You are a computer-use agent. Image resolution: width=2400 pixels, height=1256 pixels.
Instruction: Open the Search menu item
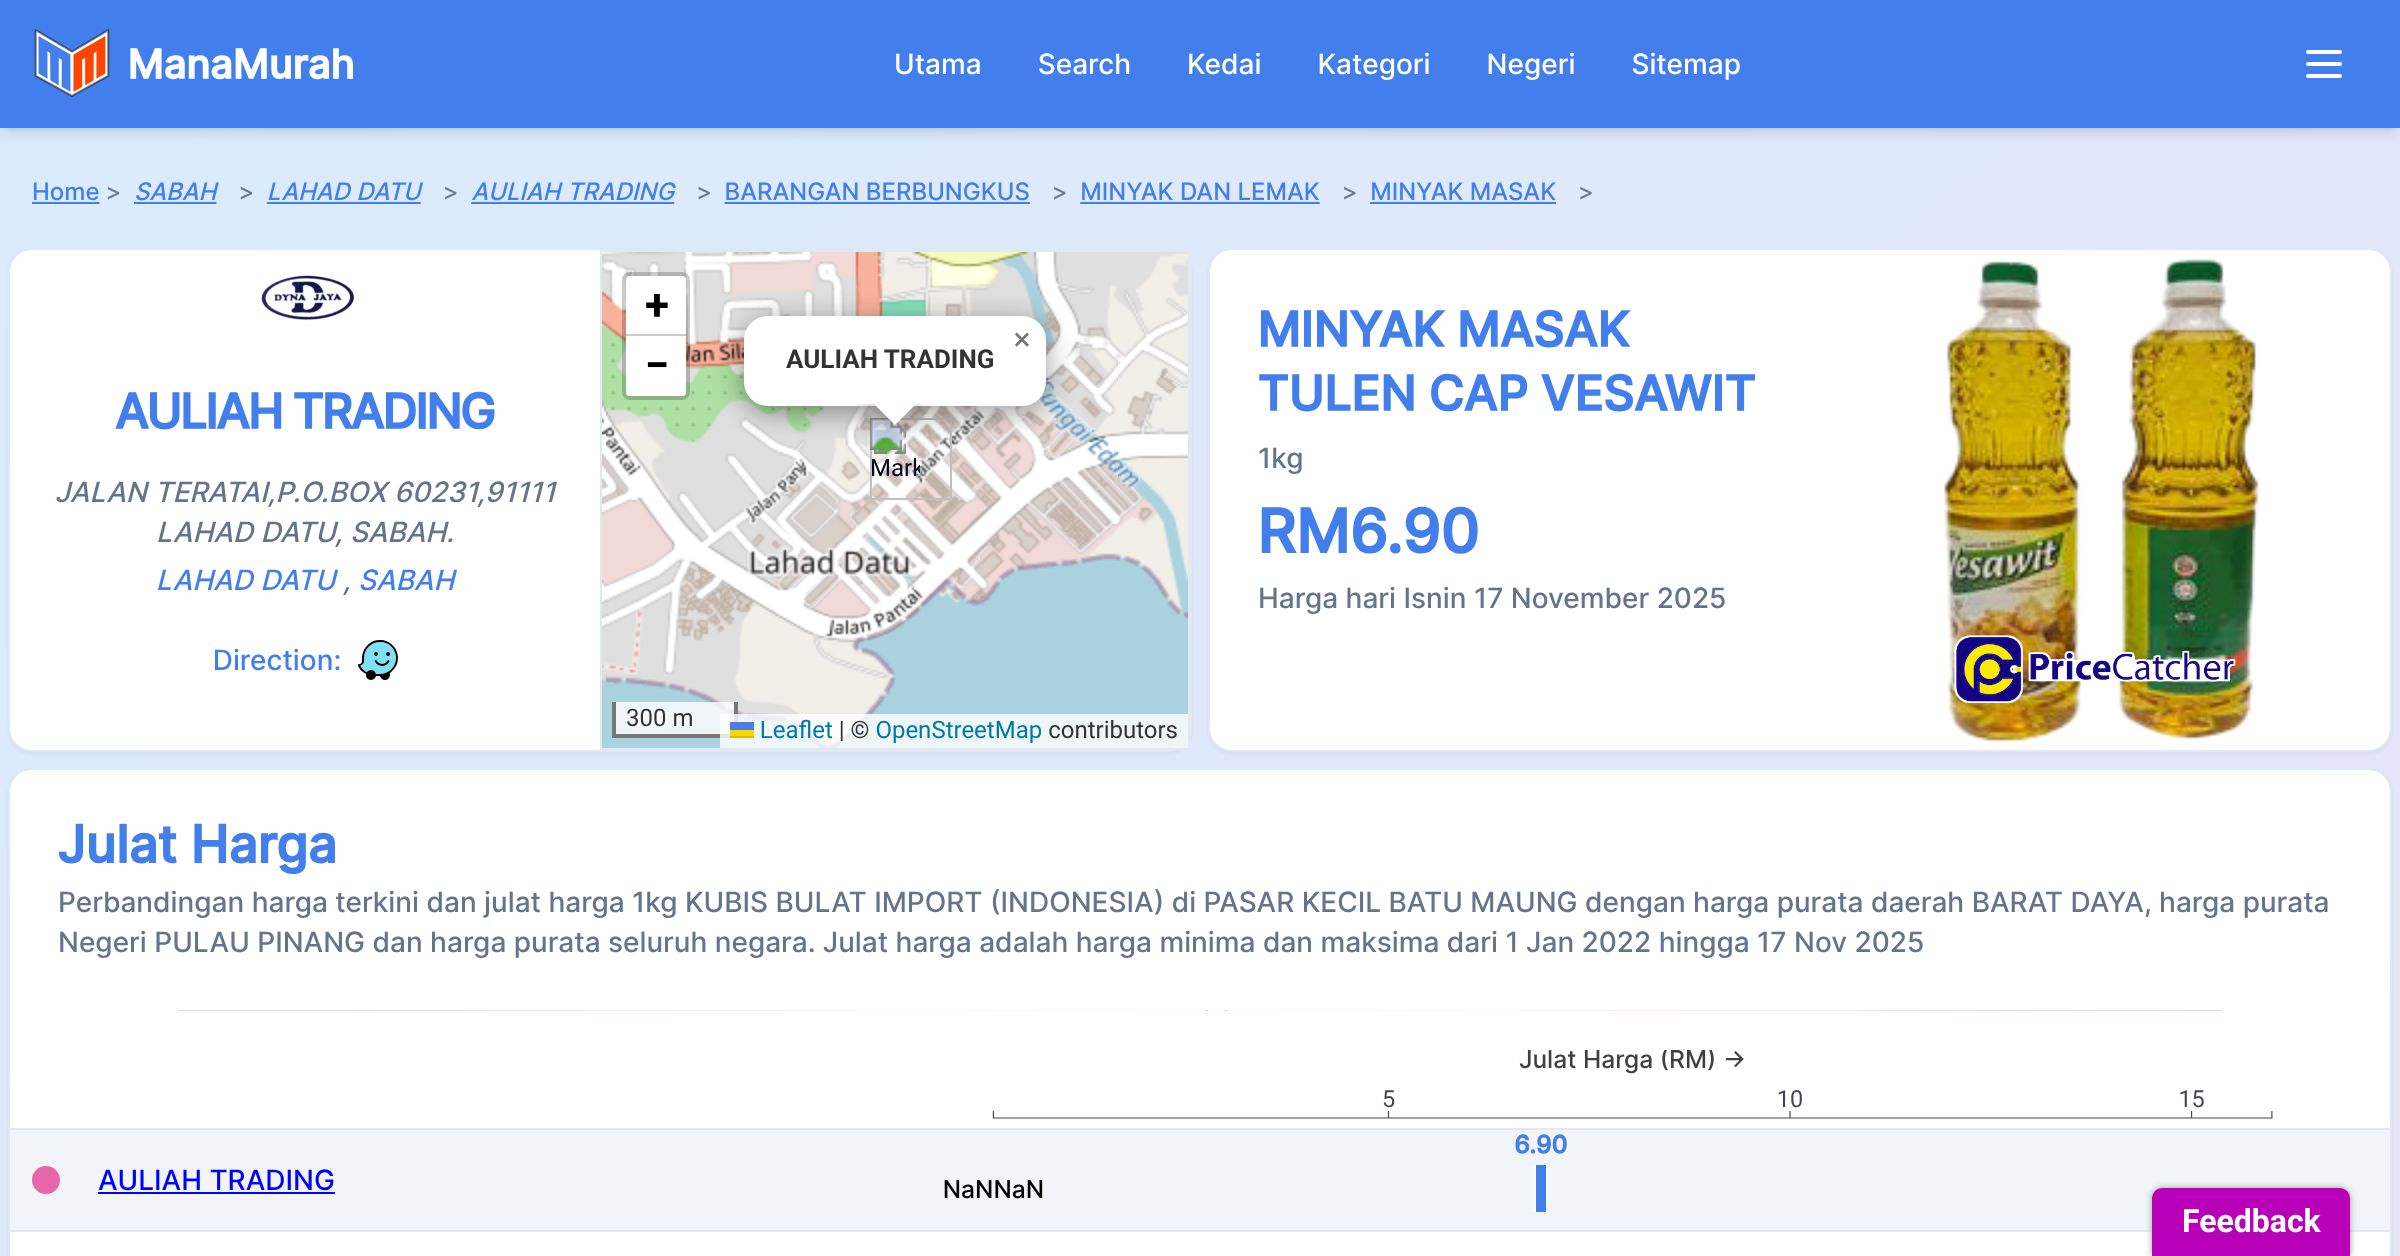1083,64
